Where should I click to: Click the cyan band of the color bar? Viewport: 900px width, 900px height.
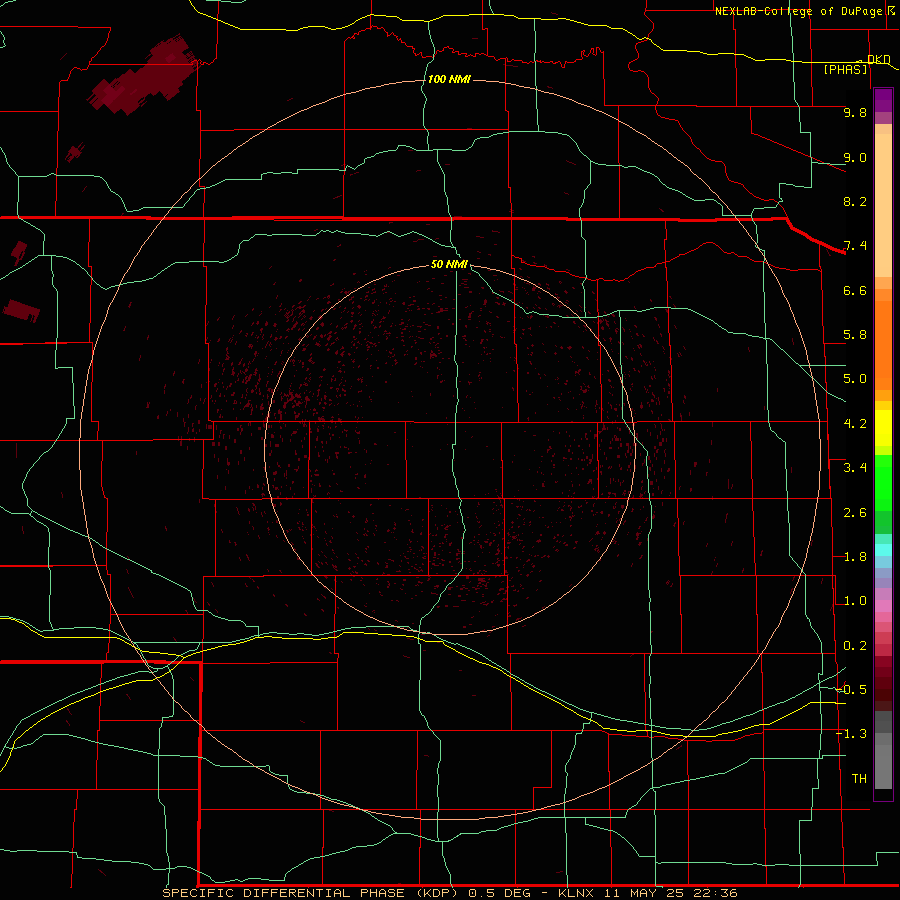(x=883, y=550)
